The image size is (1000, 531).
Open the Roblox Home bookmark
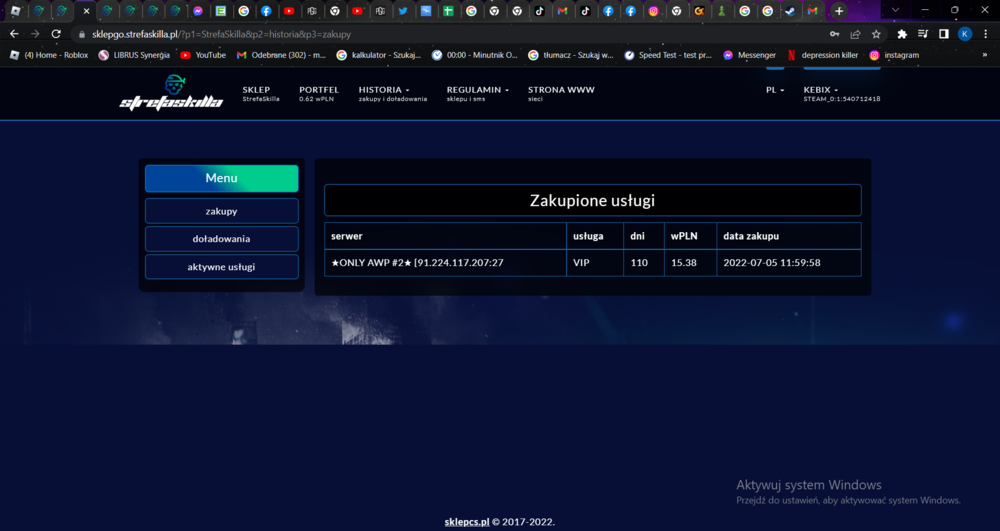point(49,55)
